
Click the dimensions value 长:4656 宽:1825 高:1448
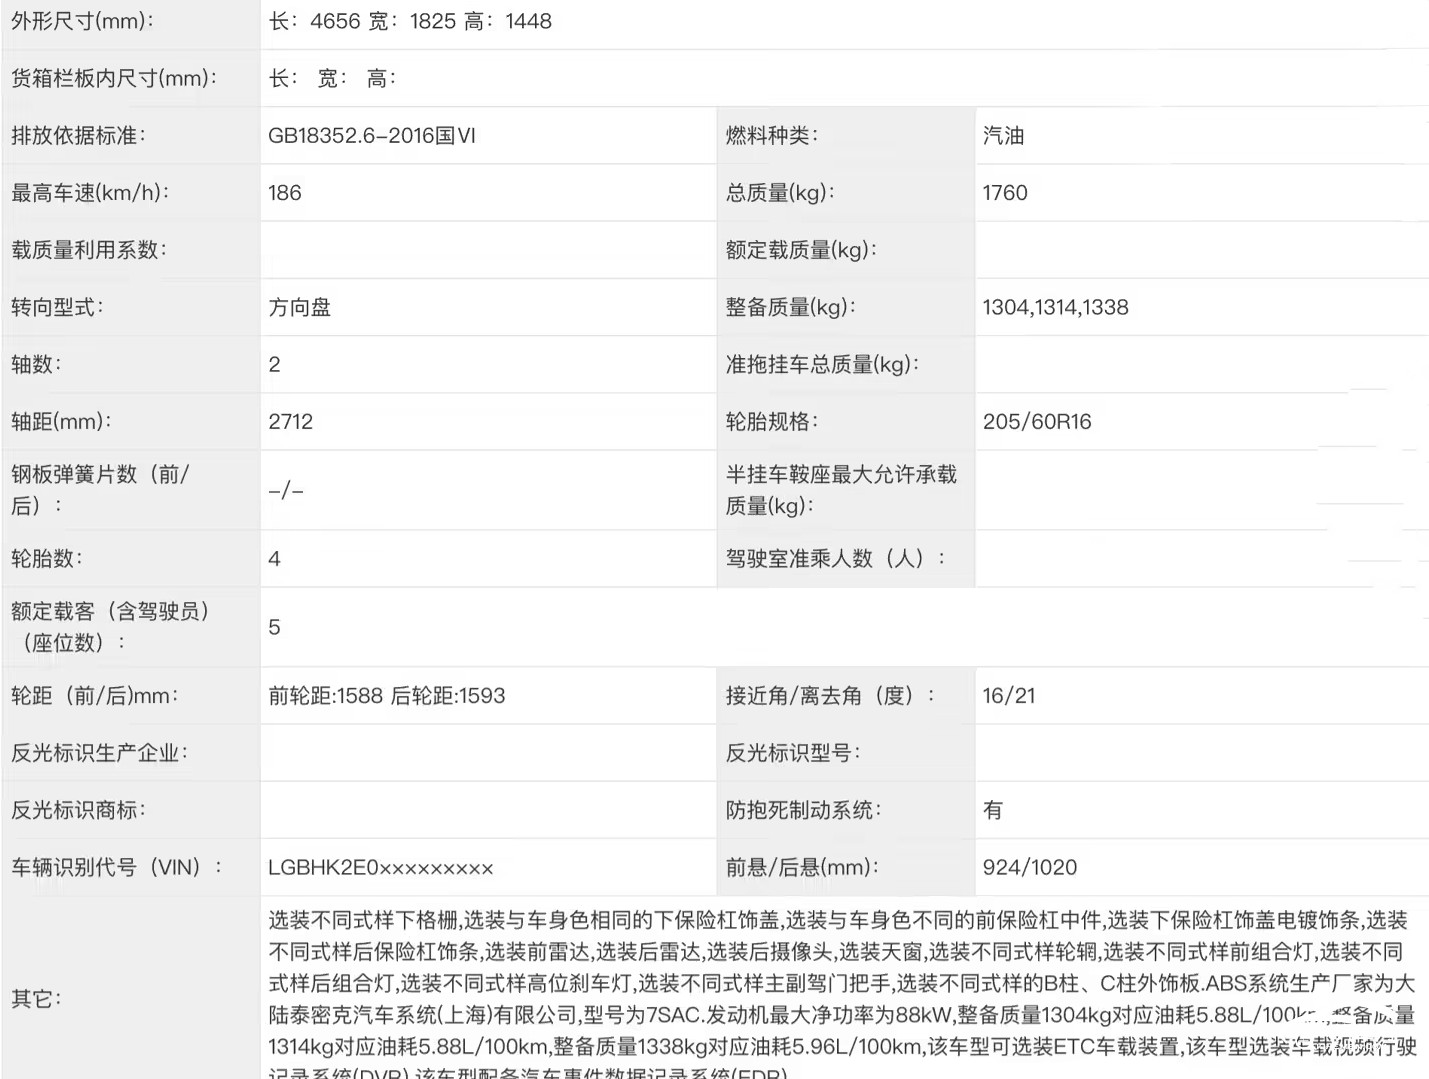pyautogui.click(x=410, y=21)
